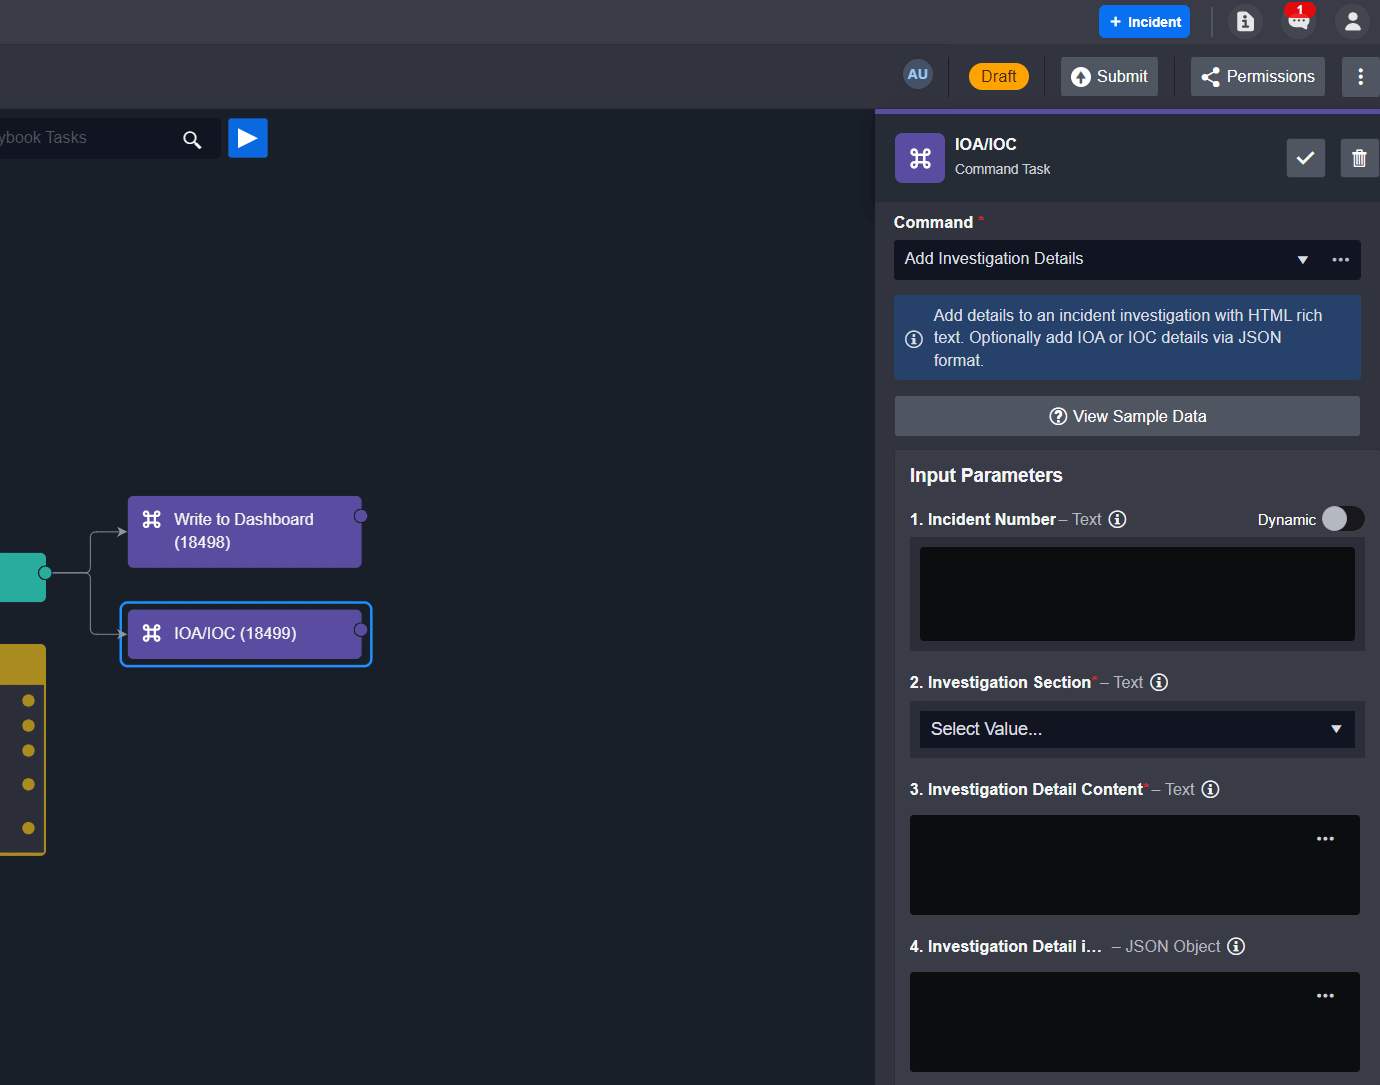Click the Submit button

tap(1109, 77)
